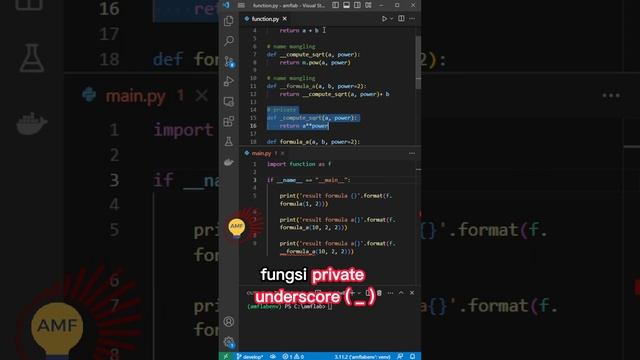The width and height of the screenshot is (640, 360).
Task: Open the Remote Explorer view
Action: tap(229, 101)
